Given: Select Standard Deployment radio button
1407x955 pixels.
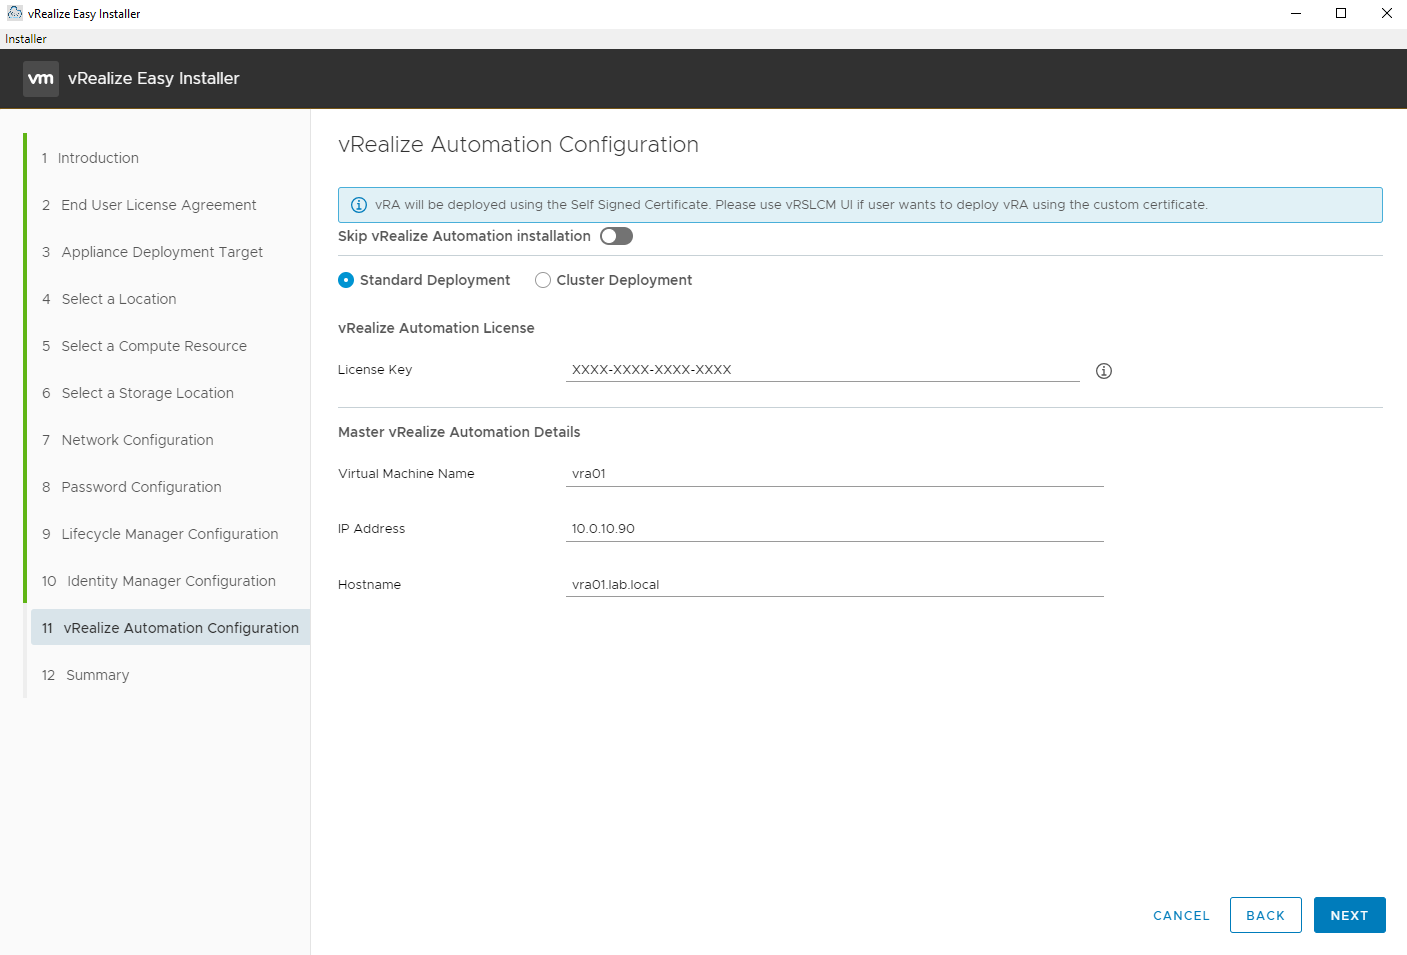Looking at the screenshot, I should click(x=346, y=280).
